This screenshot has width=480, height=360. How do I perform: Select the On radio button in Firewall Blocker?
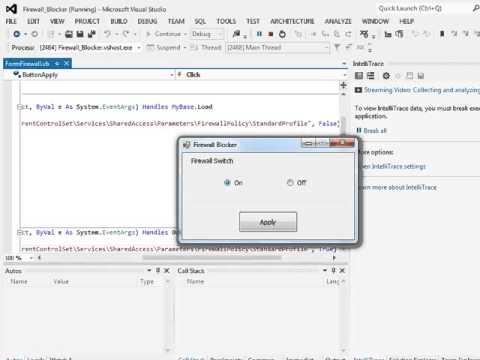[234, 183]
